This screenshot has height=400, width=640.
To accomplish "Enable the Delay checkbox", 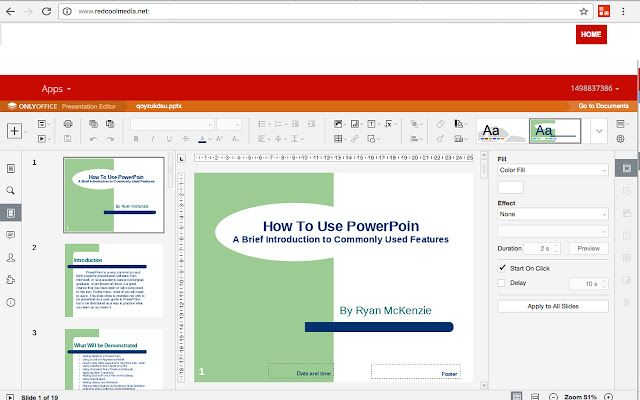I will tap(502, 283).
